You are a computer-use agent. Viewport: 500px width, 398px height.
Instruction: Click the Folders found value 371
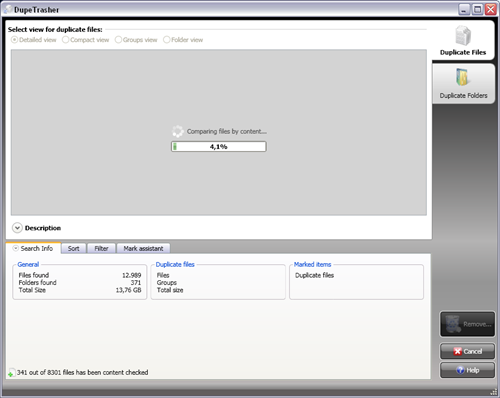tap(136, 283)
